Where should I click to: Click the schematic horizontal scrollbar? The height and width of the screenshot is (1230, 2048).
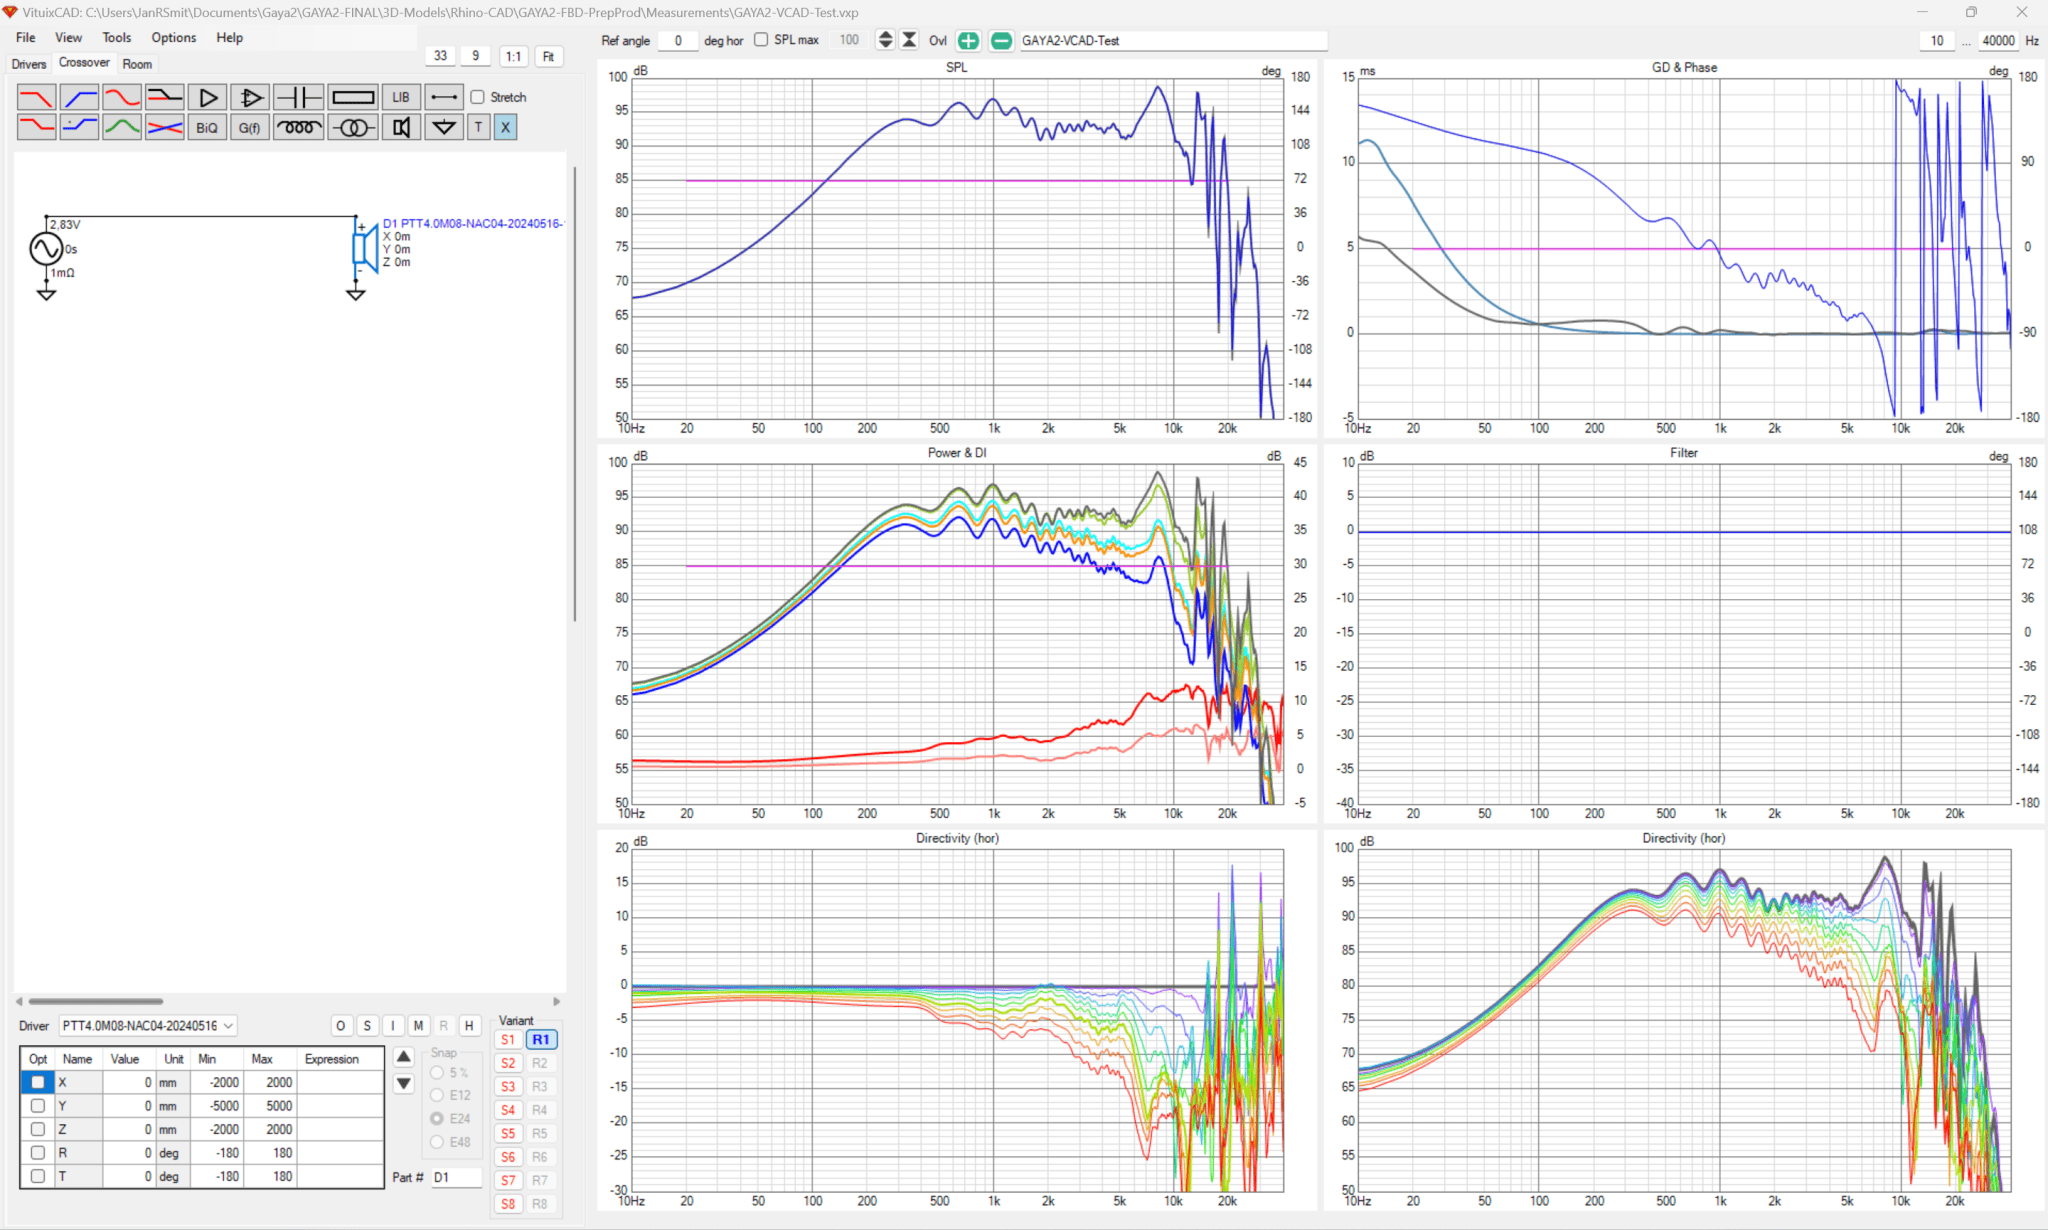point(96,1001)
